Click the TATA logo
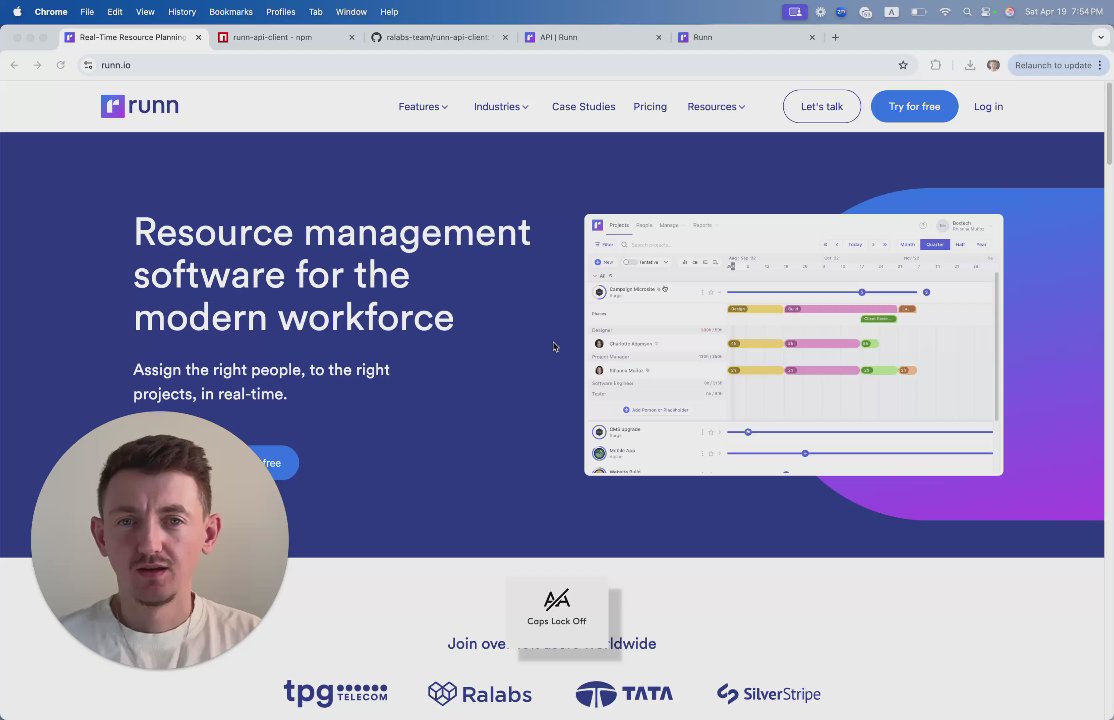The image size is (1114, 720). (x=624, y=694)
